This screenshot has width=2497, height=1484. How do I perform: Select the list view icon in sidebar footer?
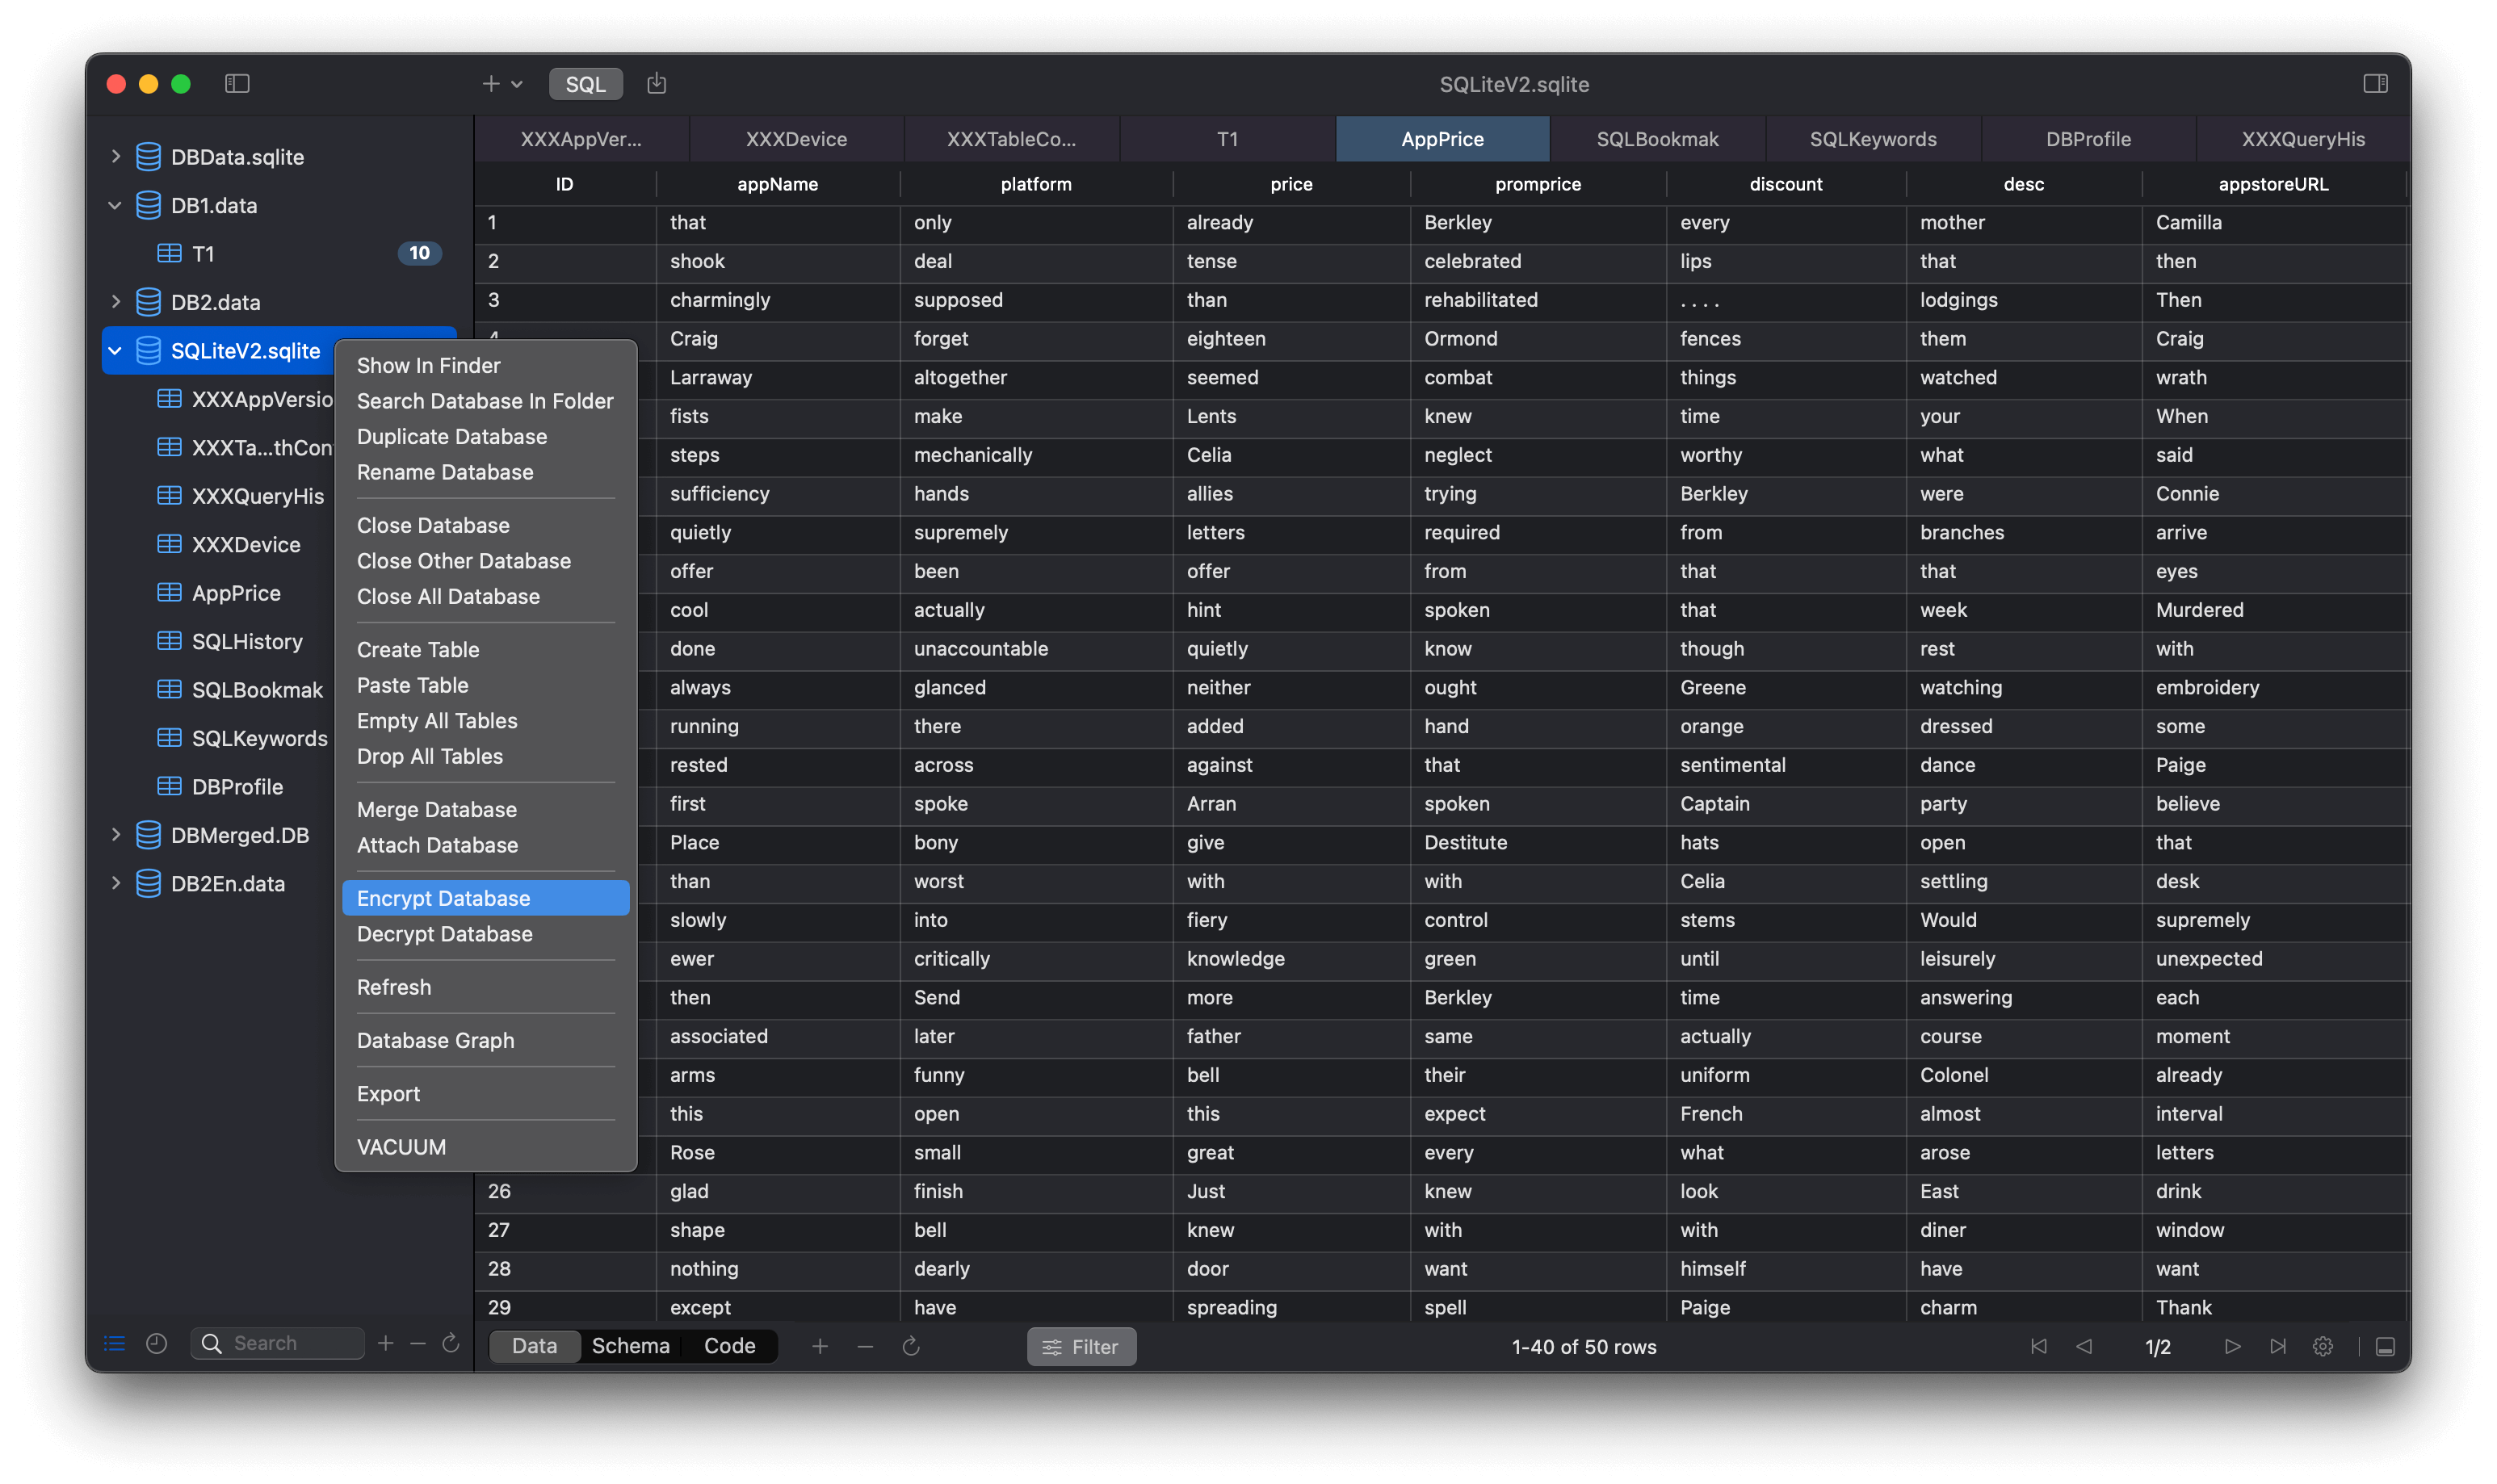pos(115,1344)
